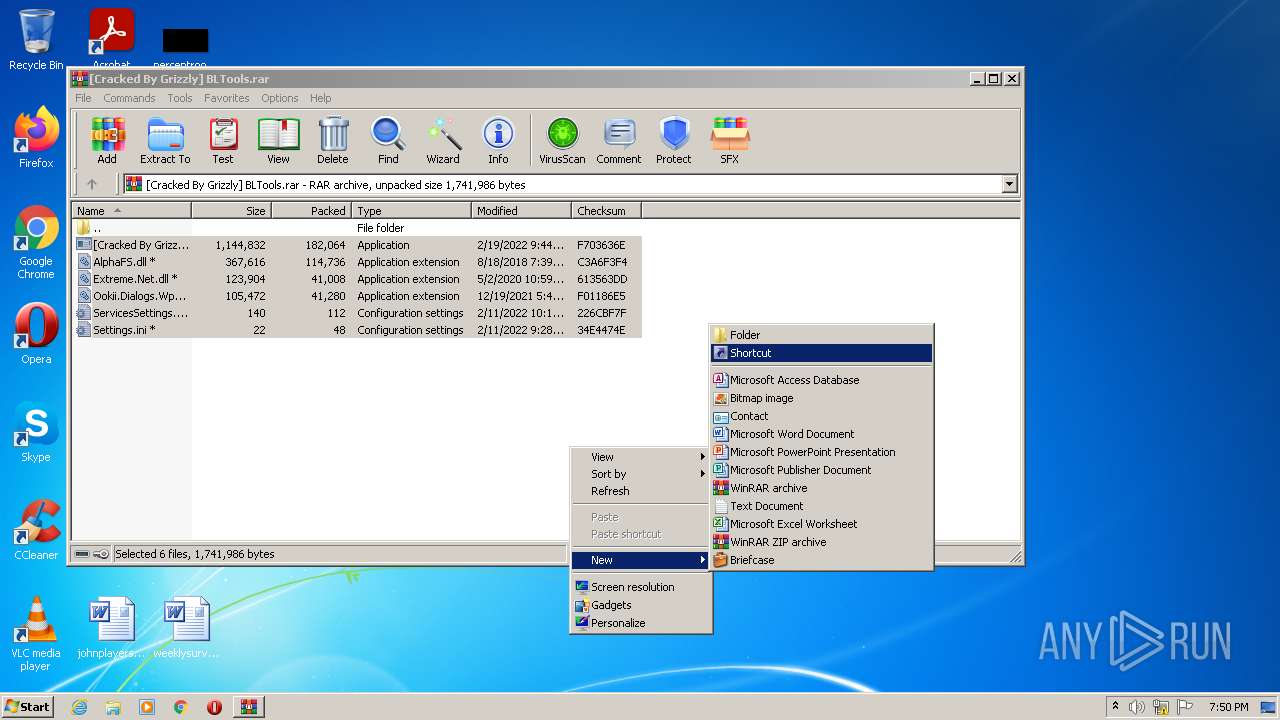Click Personalize in context menu

tap(640, 623)
